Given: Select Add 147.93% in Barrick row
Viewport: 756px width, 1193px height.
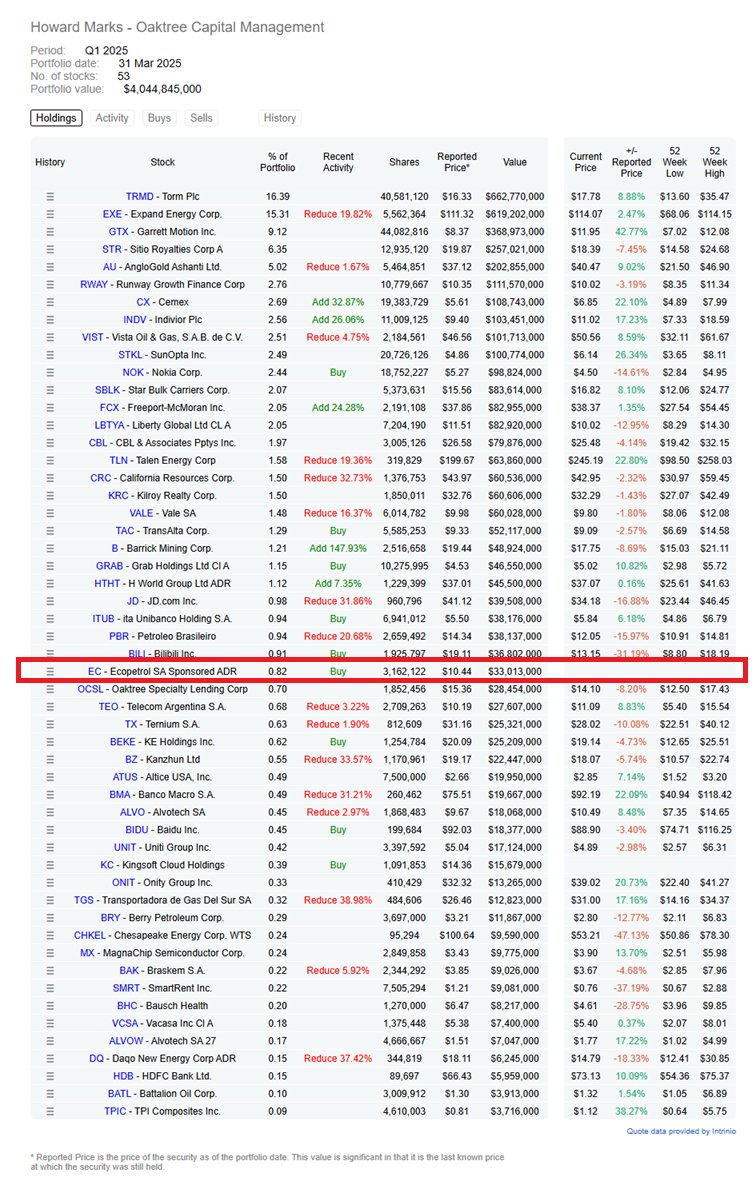Looking at the screenshot, I should tap(338, 548).
